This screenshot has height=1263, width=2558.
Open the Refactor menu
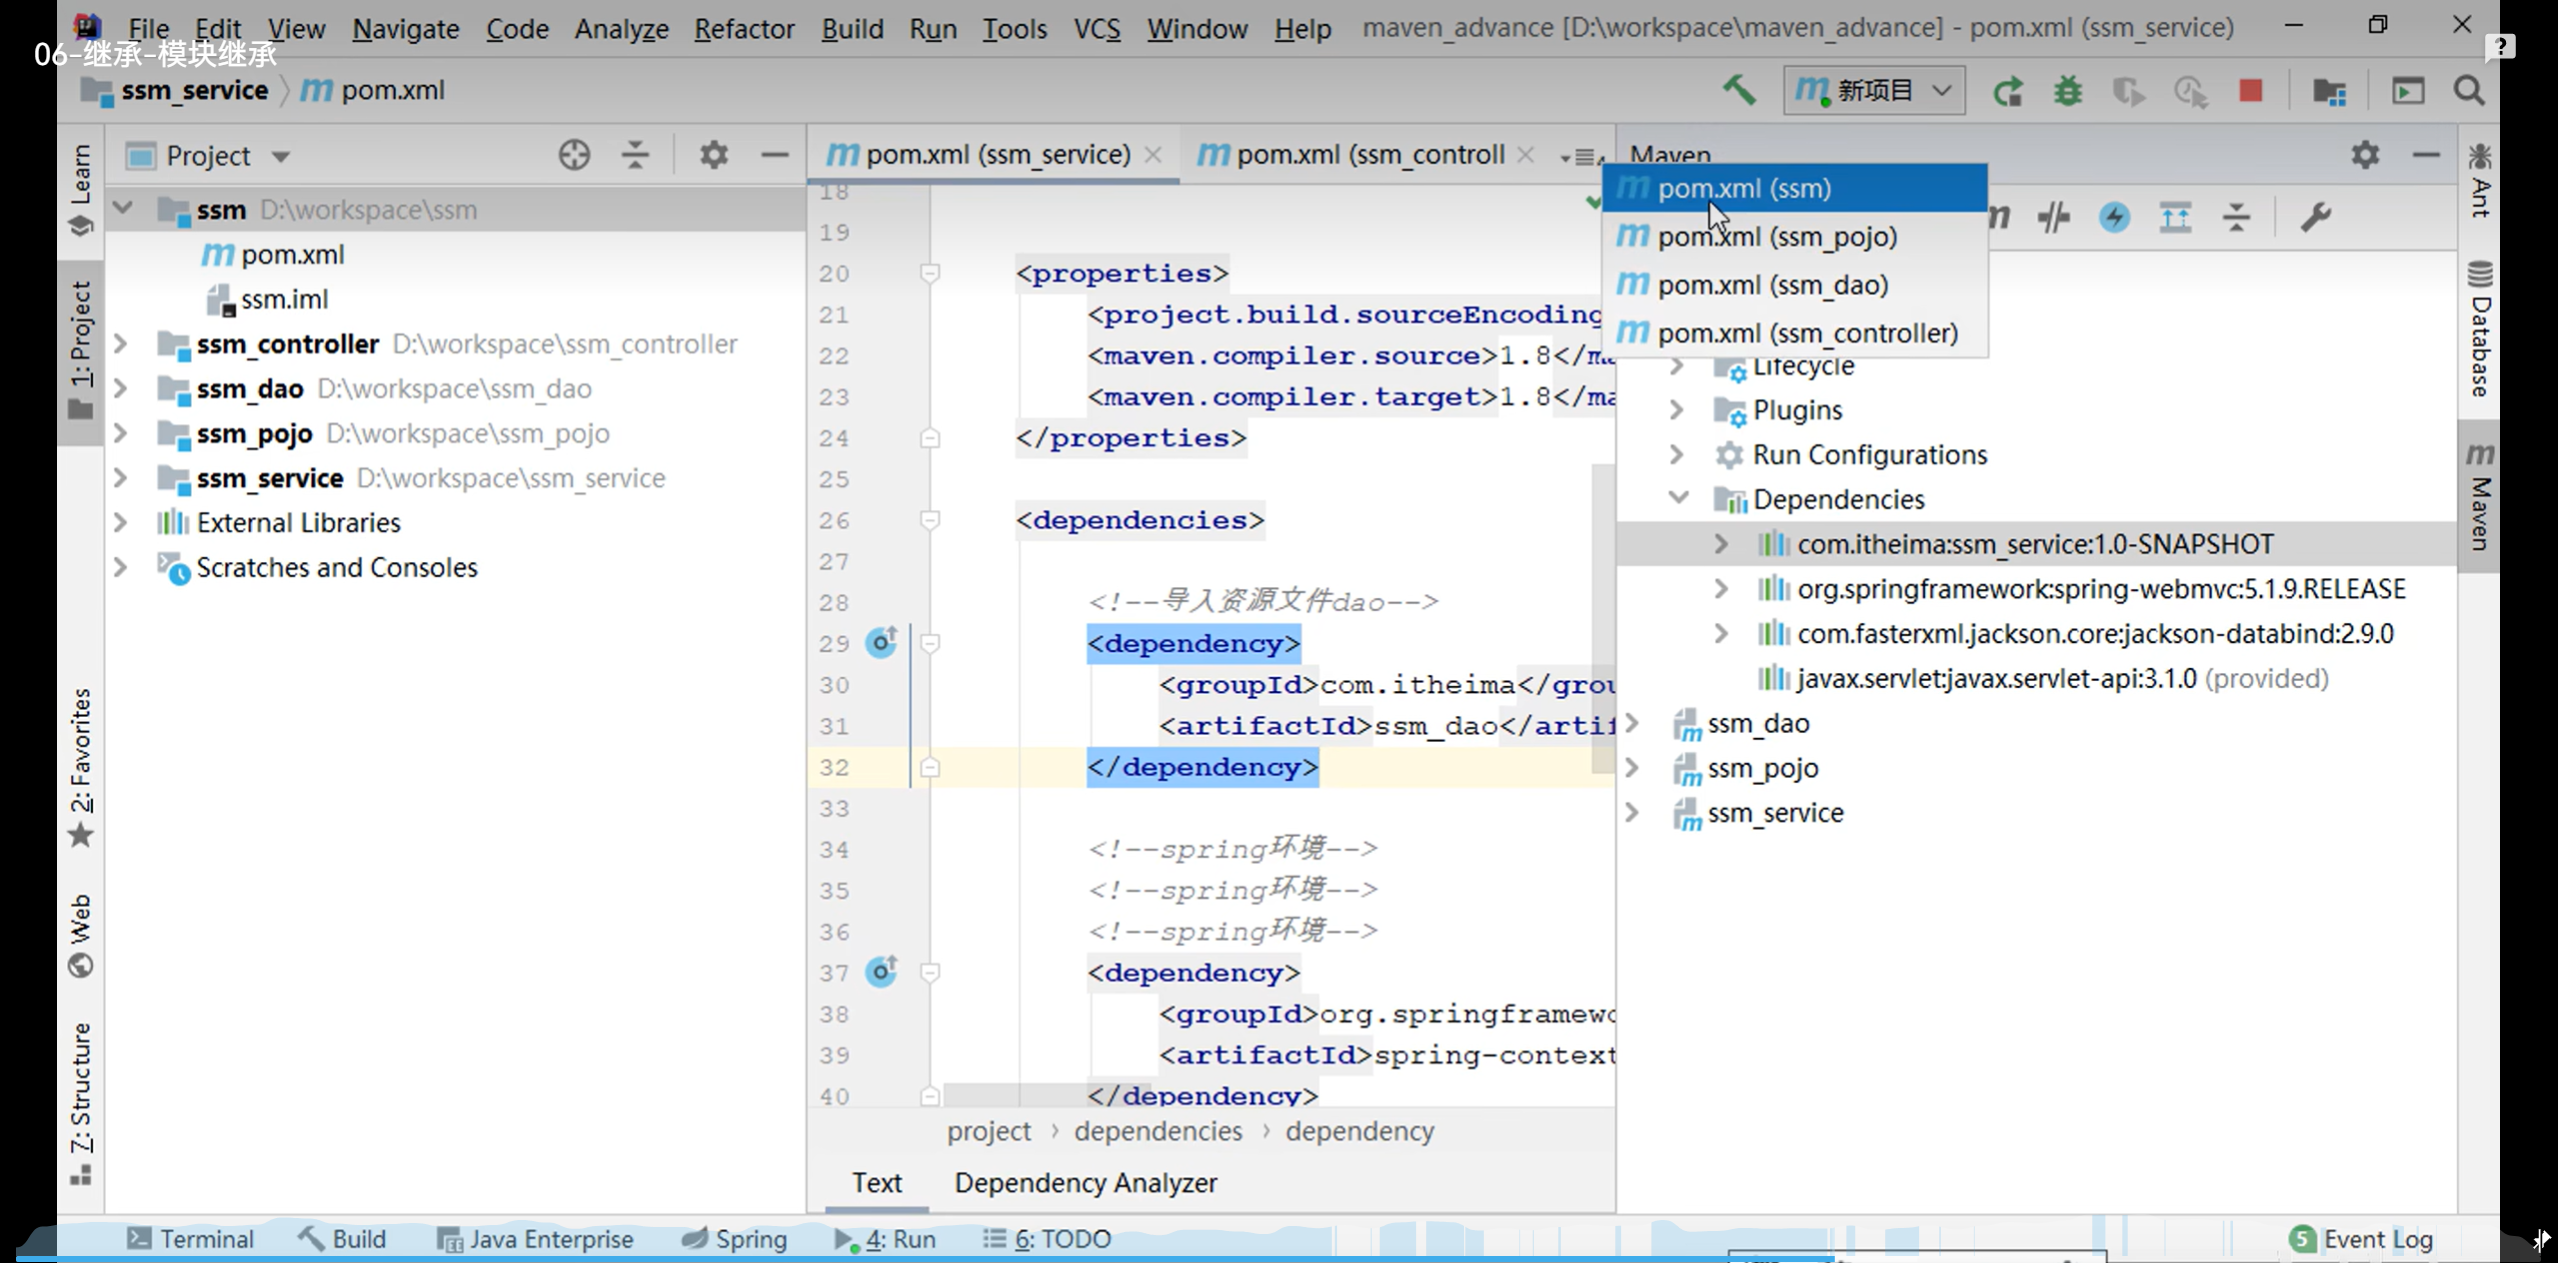743,29
